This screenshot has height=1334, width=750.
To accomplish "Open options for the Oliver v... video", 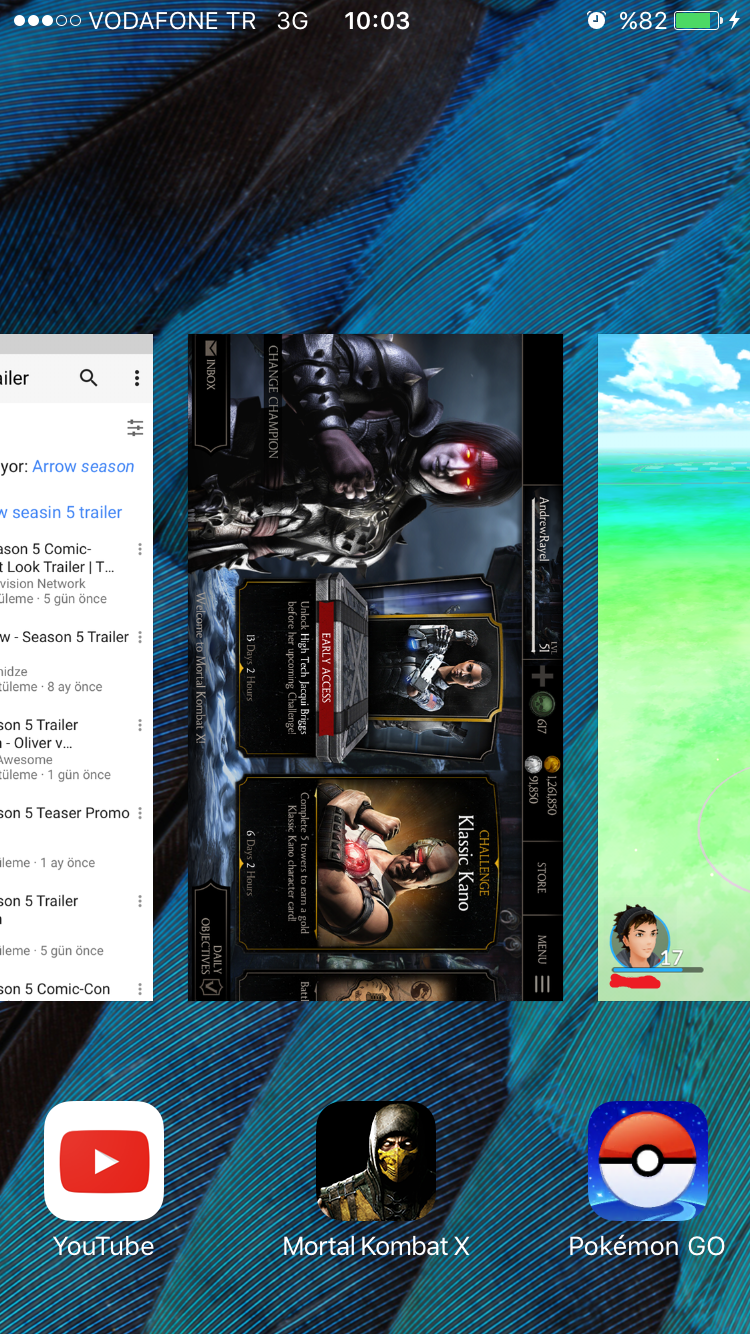I will pos(140,725).
